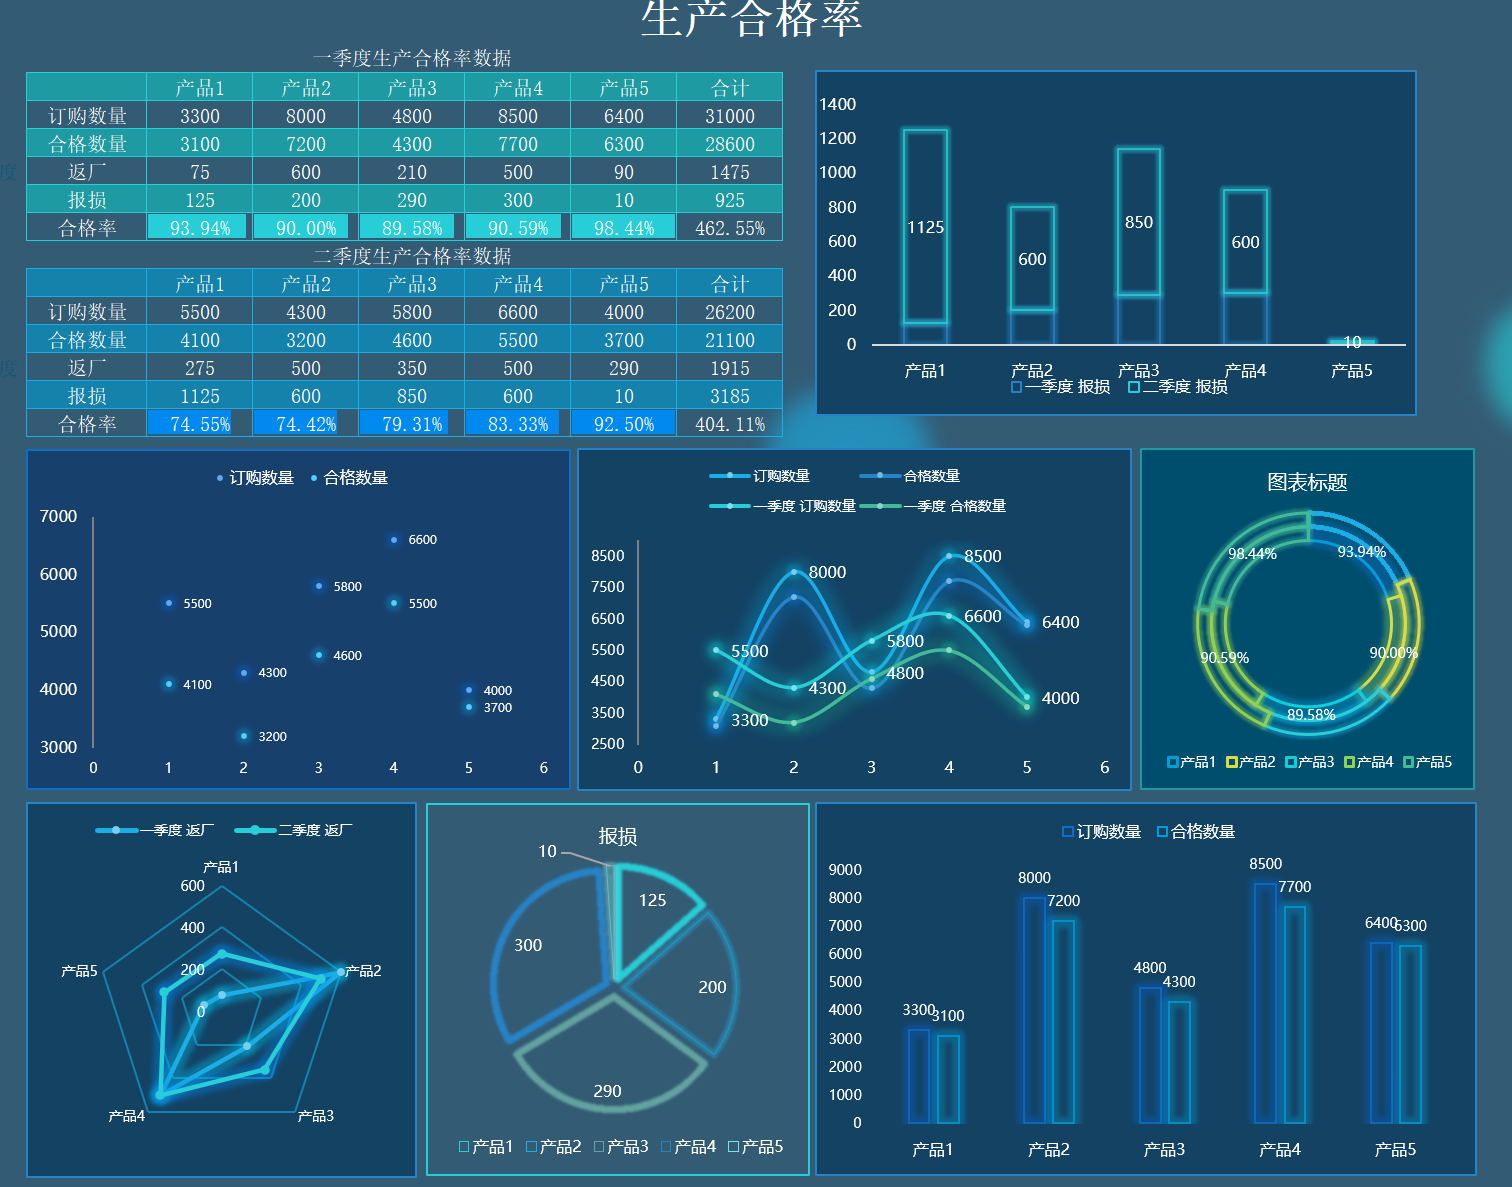Select the 28600 total cell in first-quarter table
1512x1187 pixels.
[x=730, y=144]
